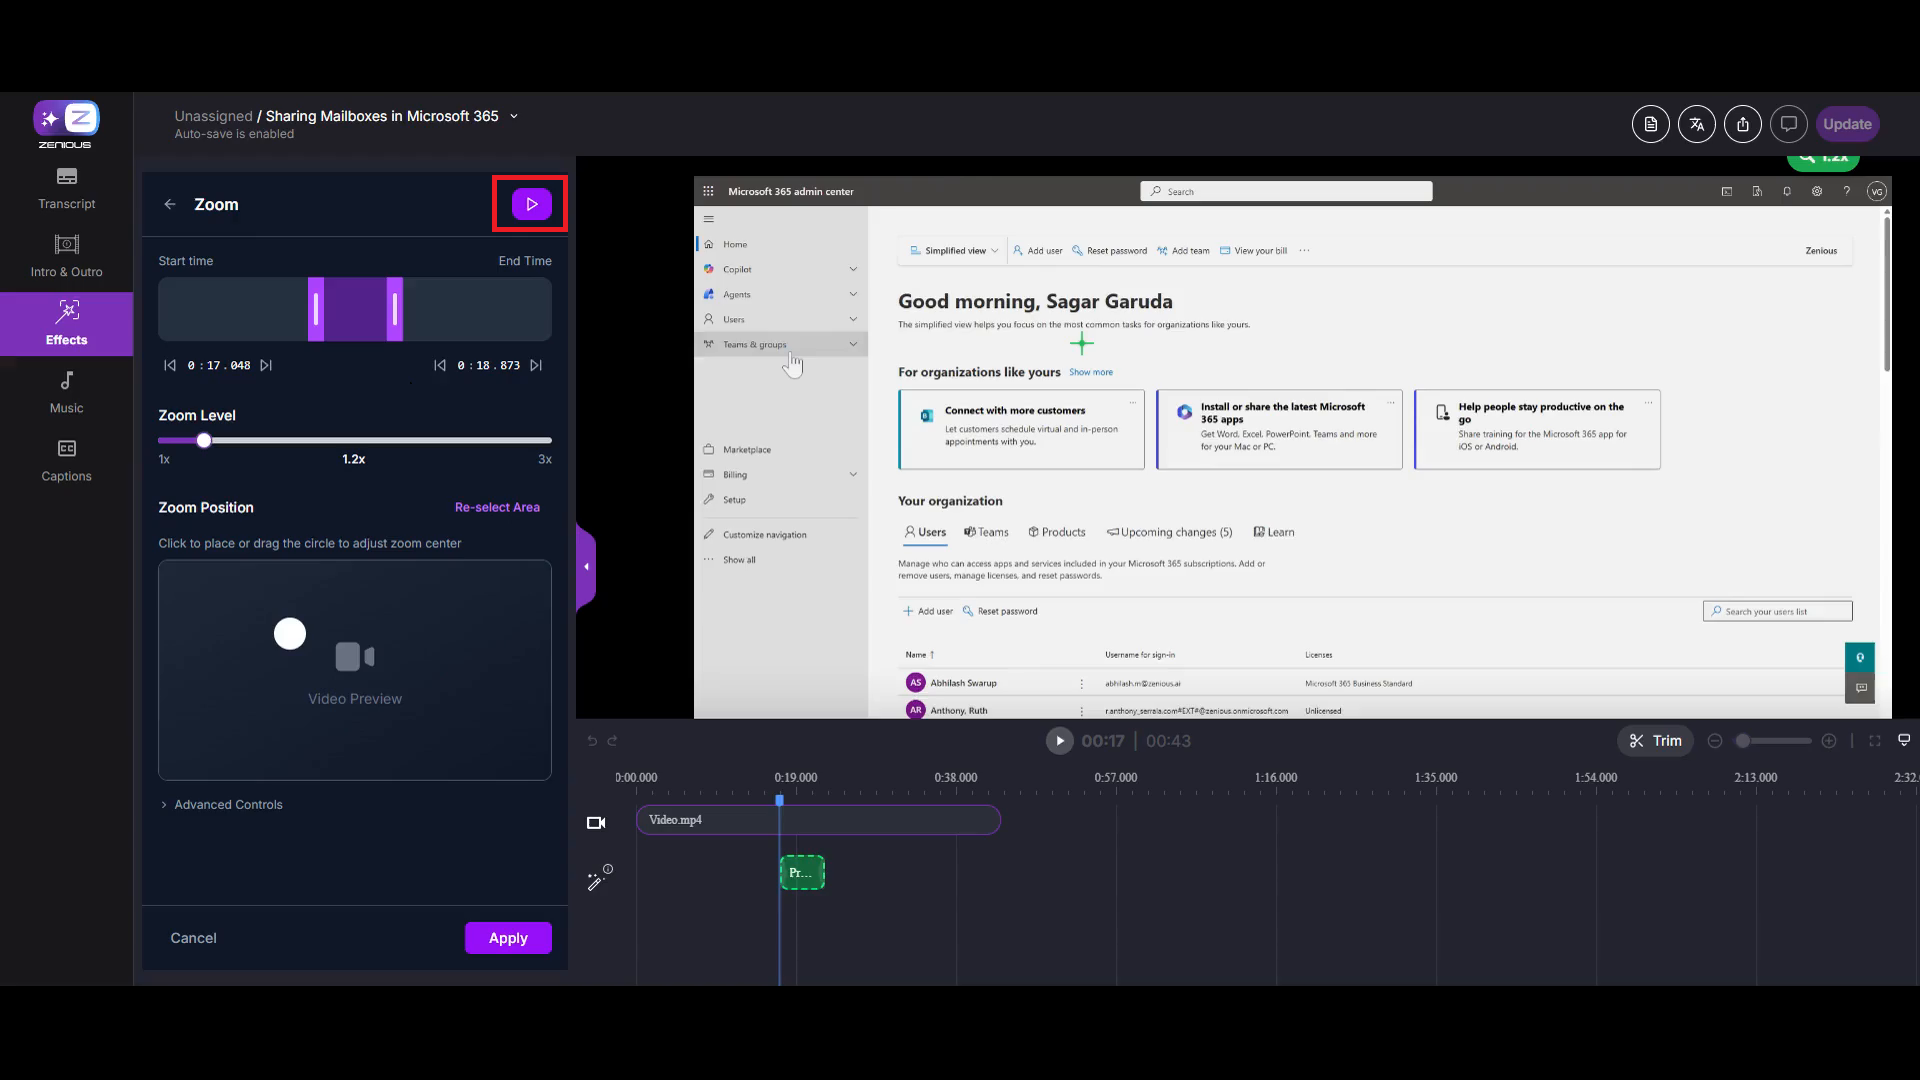This screenshot has width=1920, height=1080.
Task: Open the Captions sidebar panel
Action: point(67,460)
